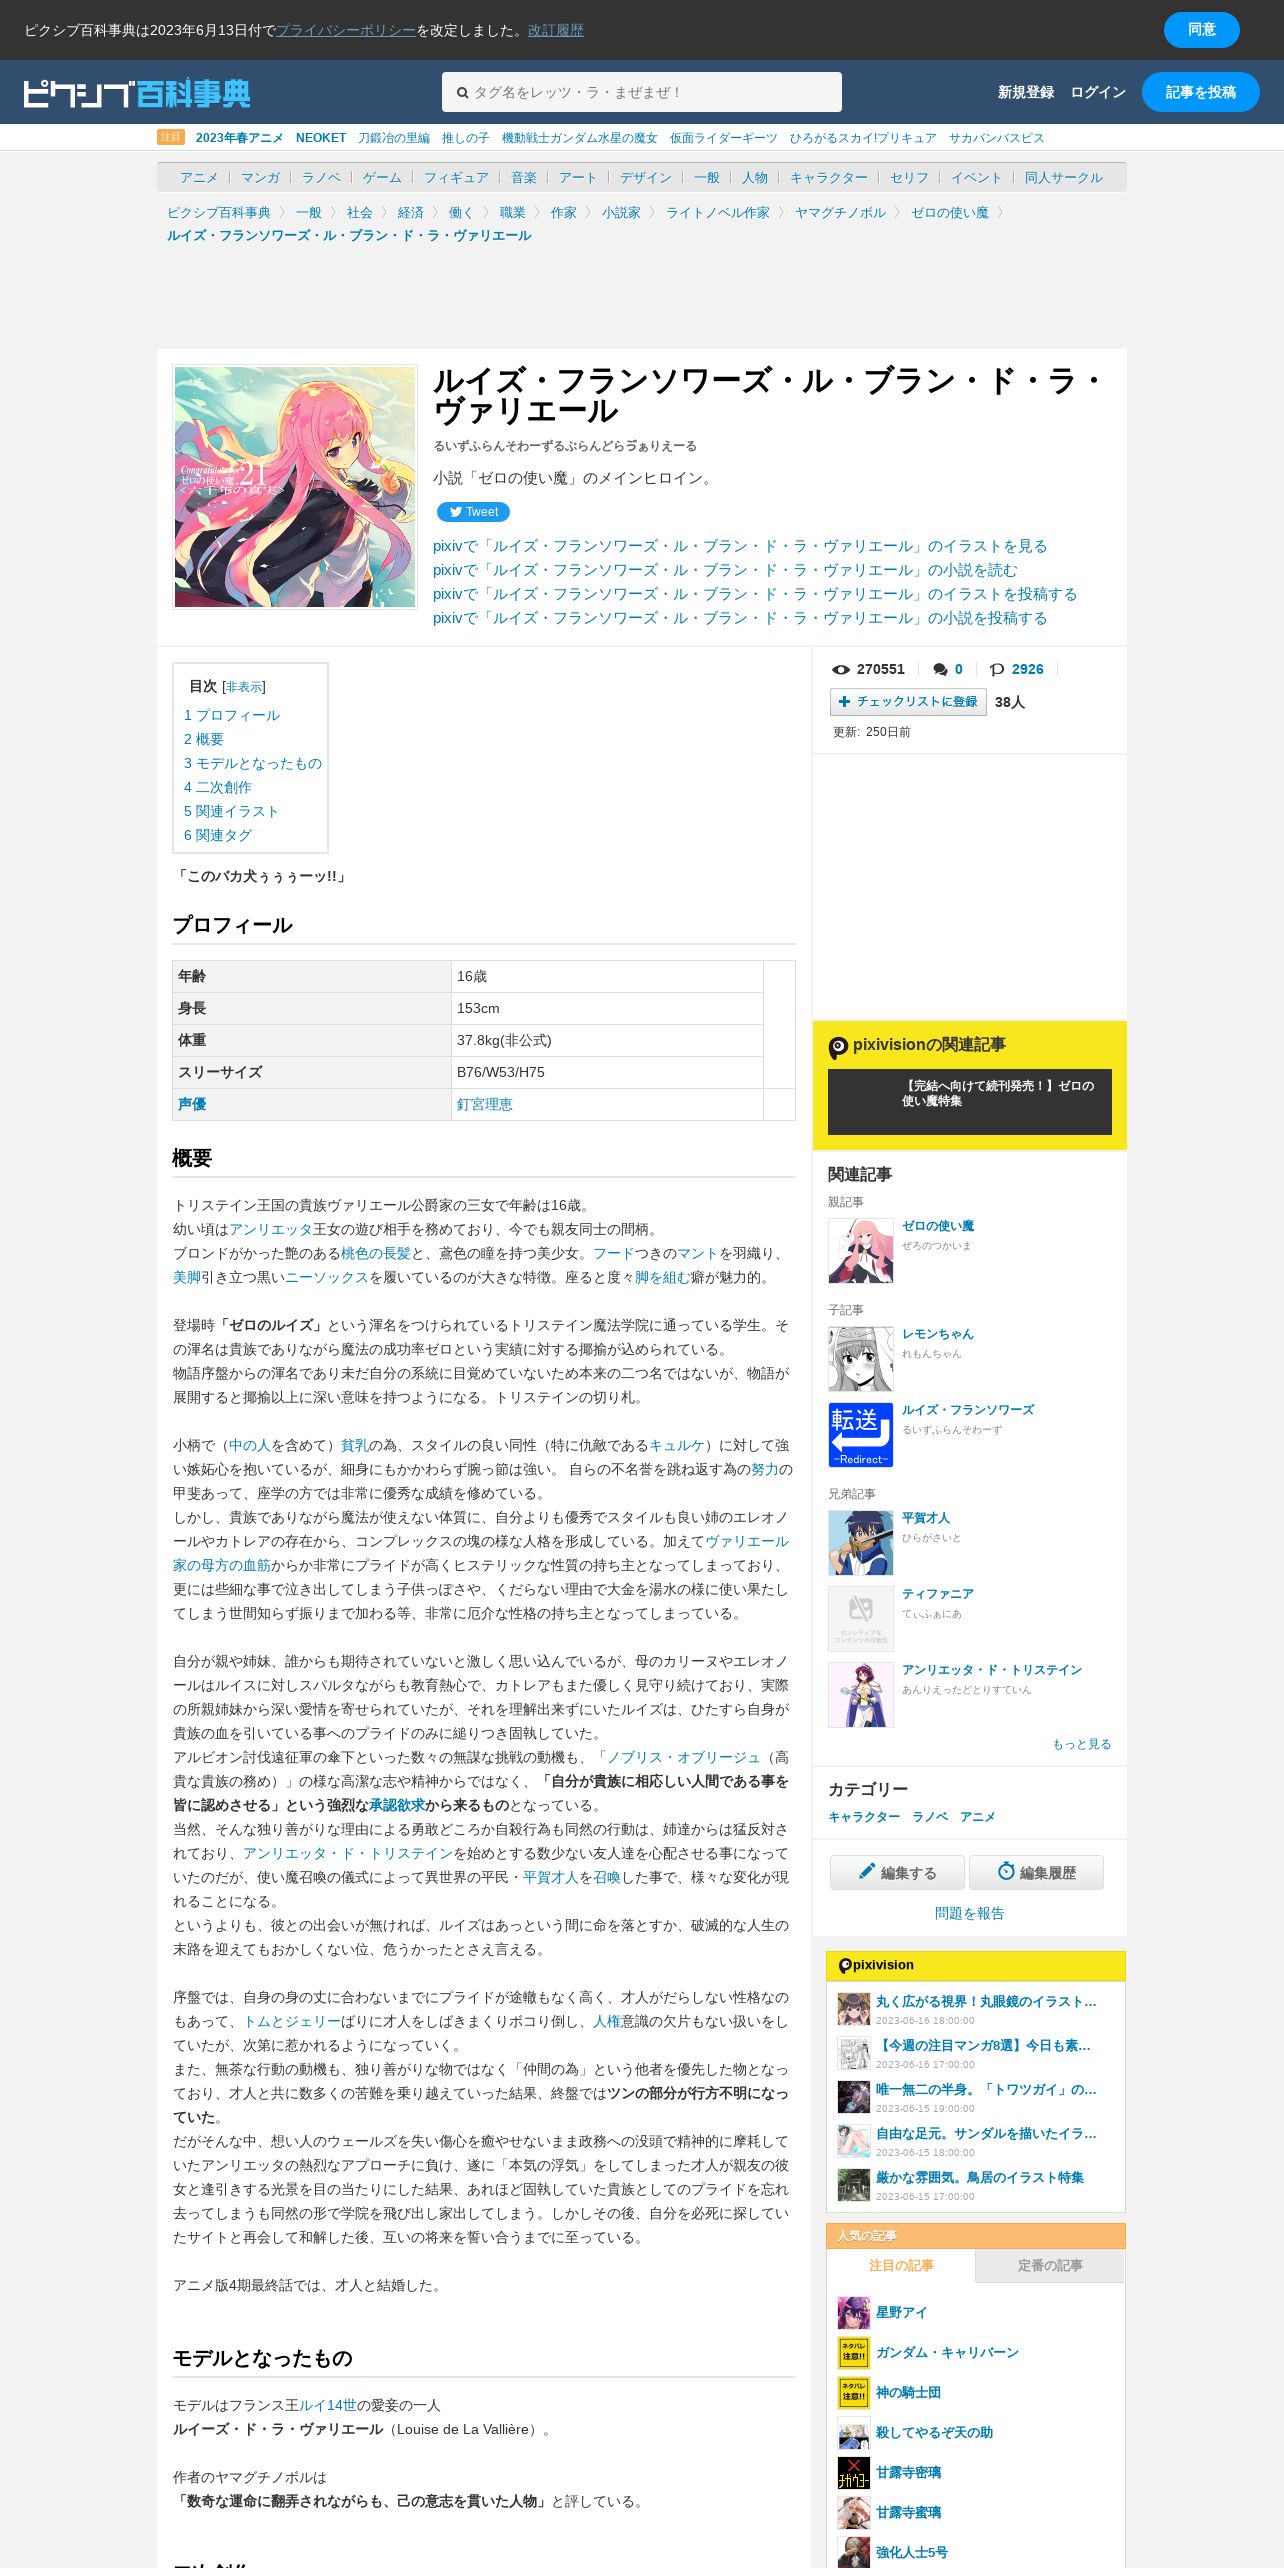Open the マンガ category menu
Screen dimensions: 1284x2568
[x=260, y=177]
